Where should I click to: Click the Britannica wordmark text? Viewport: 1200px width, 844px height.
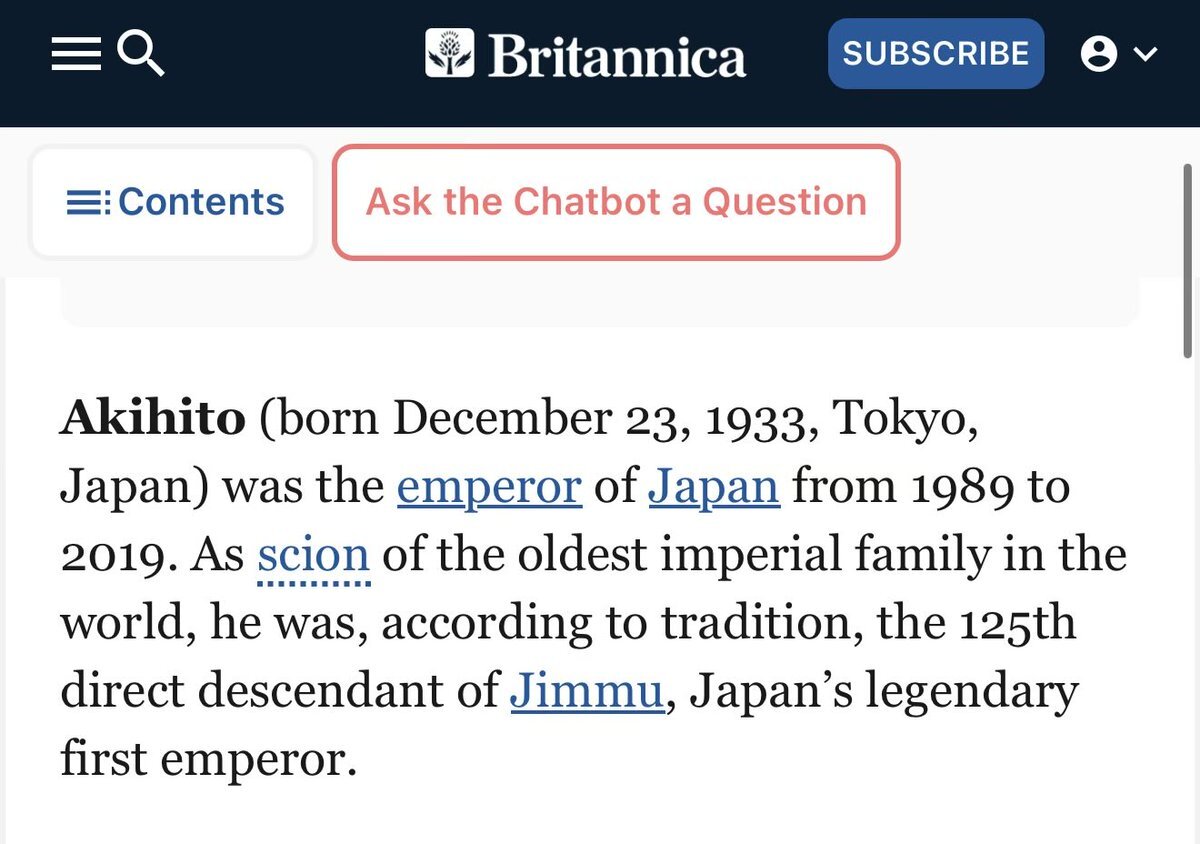(x=617, y=56)
